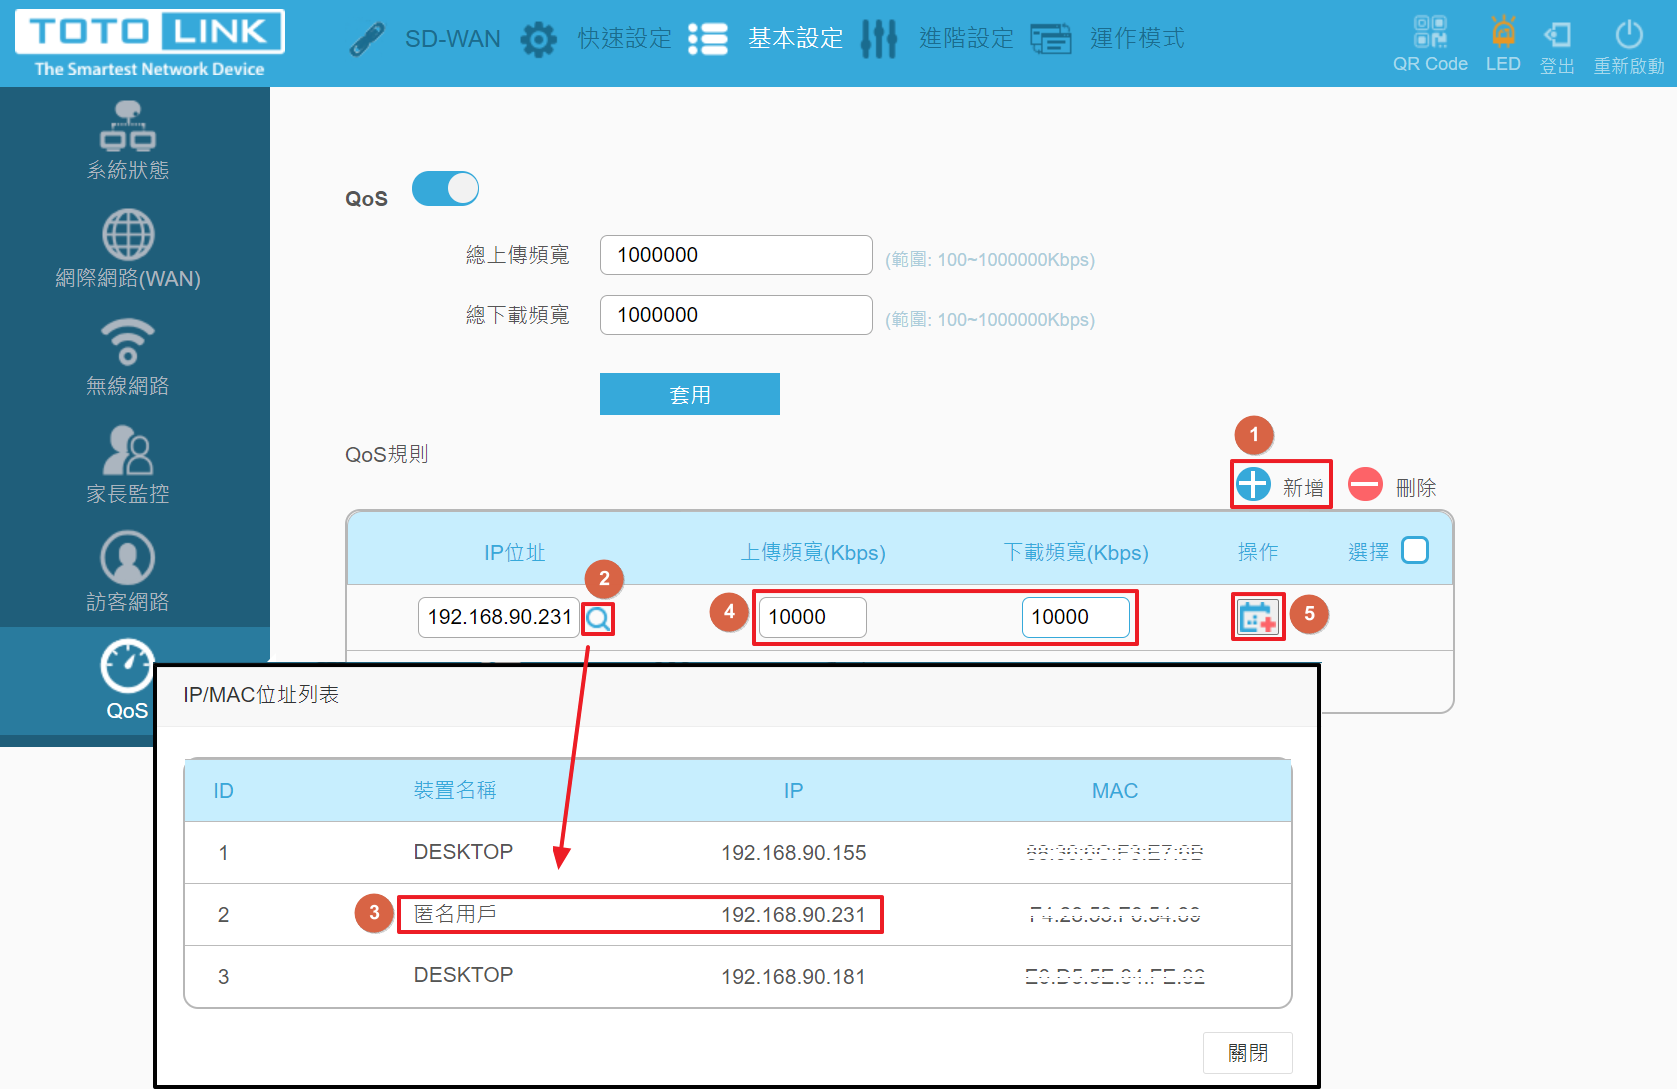
Task: Click the logout icon
Action: pos(1557,34)
